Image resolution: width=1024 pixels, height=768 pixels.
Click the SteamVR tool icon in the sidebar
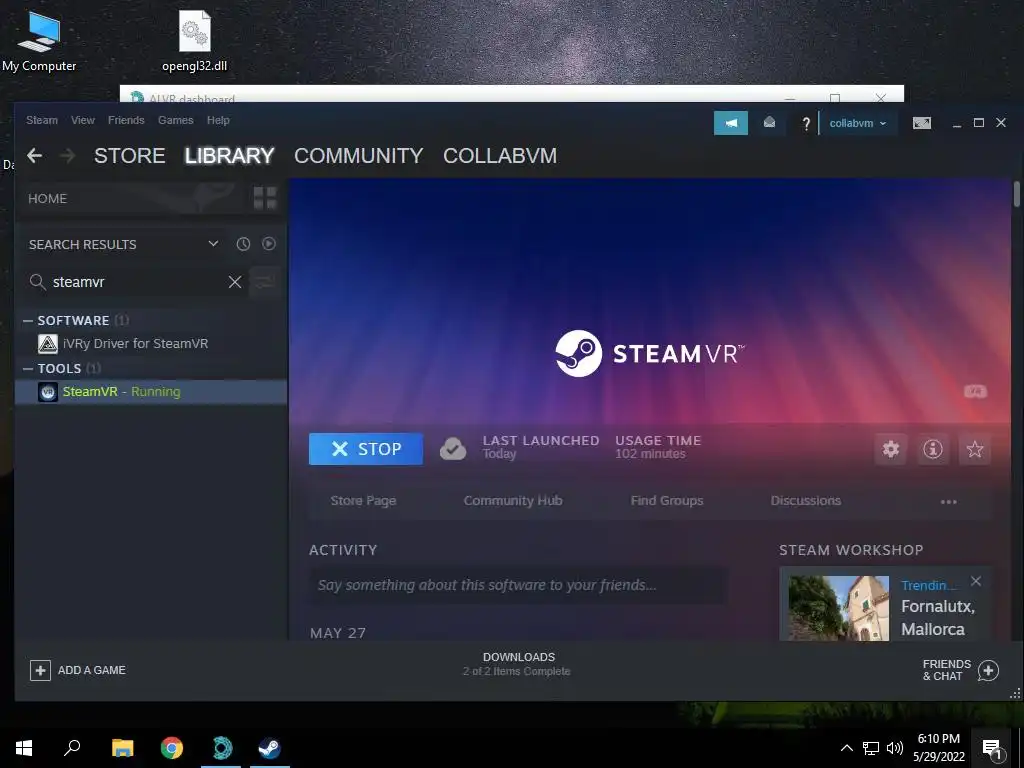[48, 392]
